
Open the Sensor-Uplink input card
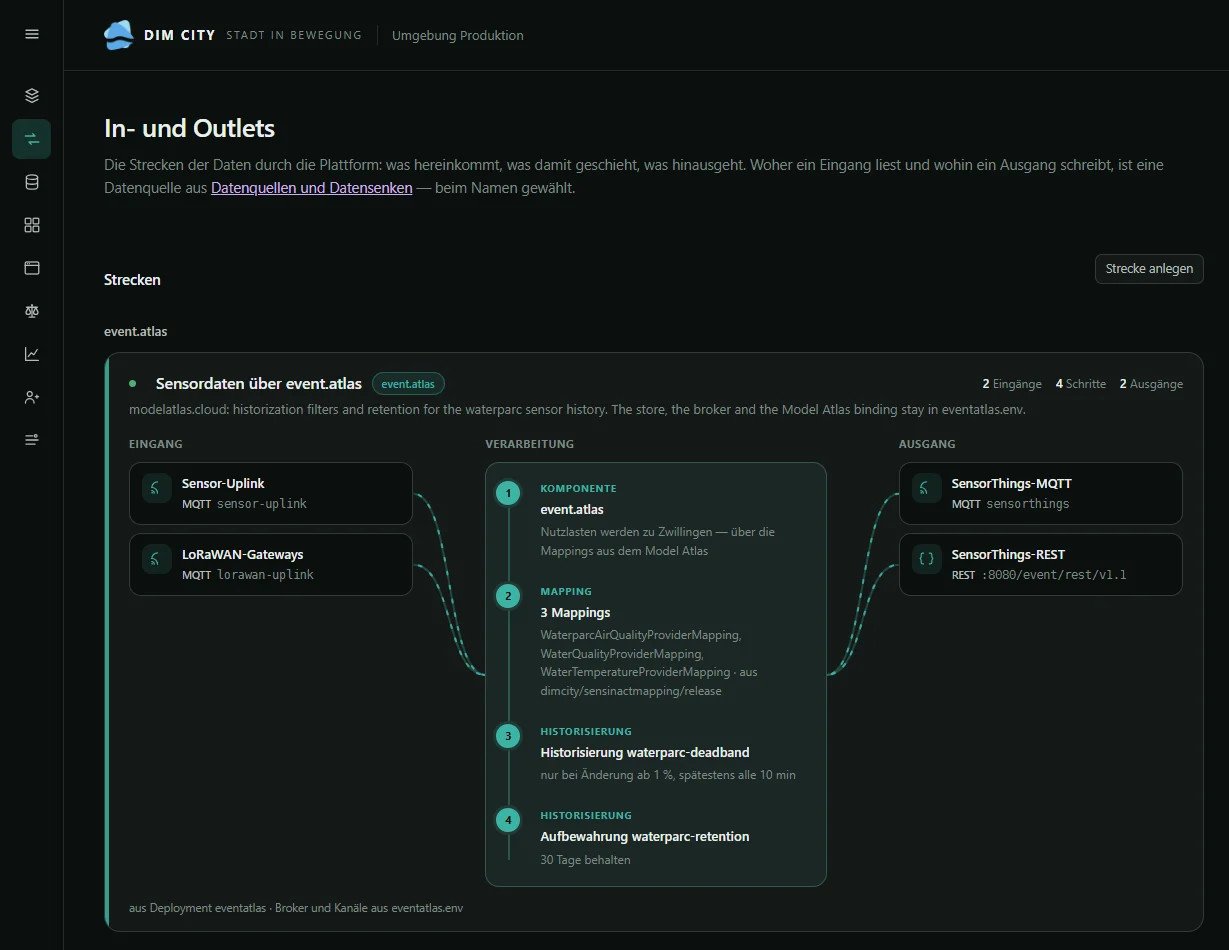click(271, 493)
